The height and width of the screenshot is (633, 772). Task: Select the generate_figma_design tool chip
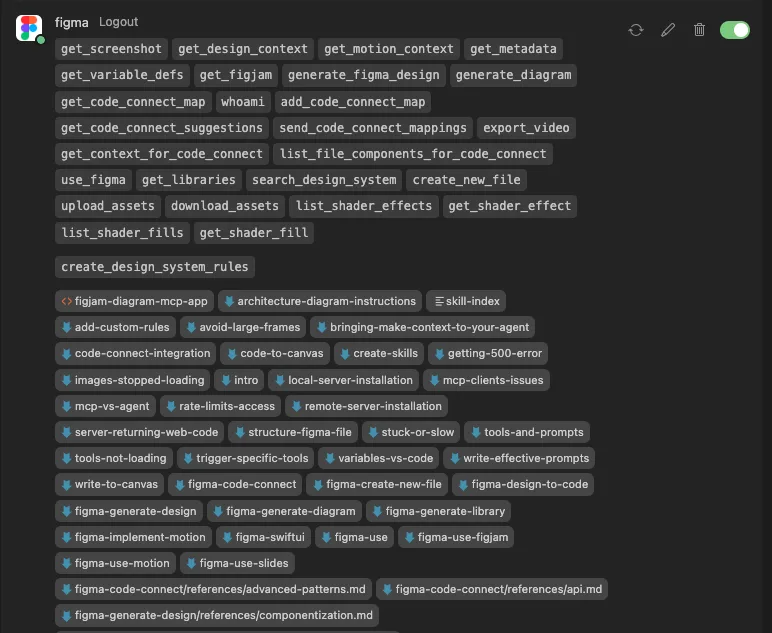click(363, 75)
